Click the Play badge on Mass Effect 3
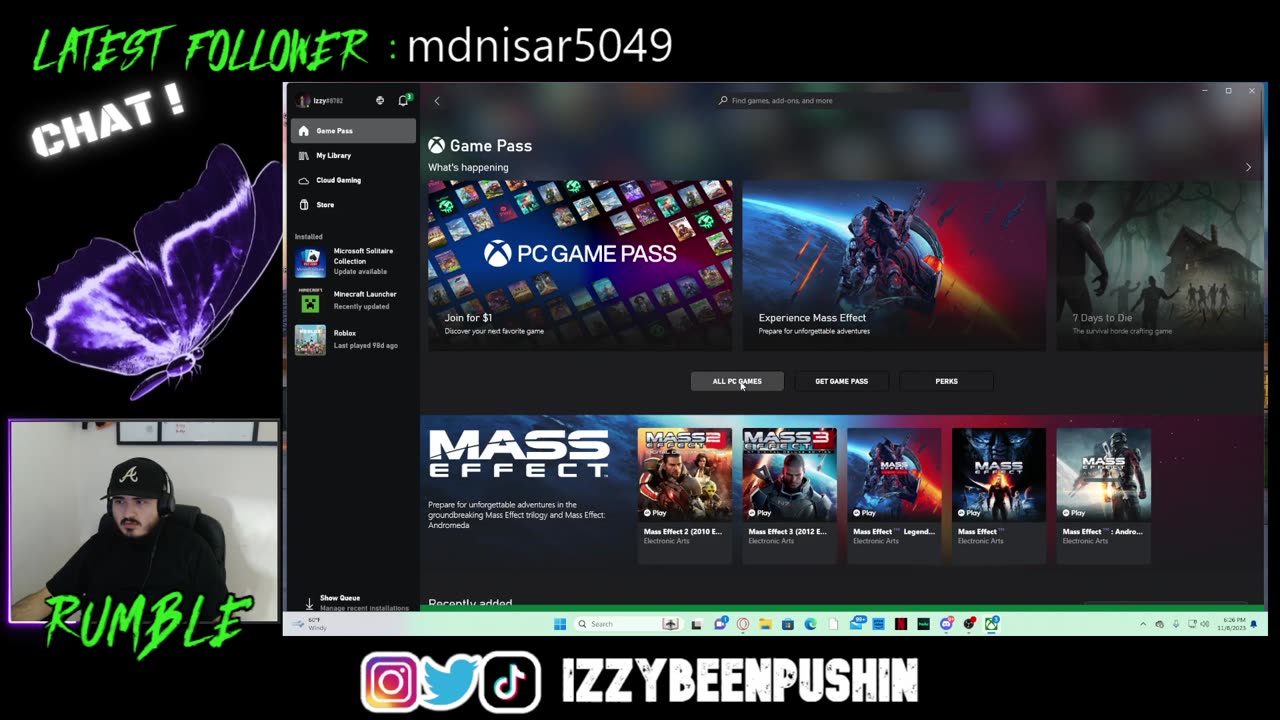The height and width of the screenshot is (720, 1280). click(759, 513)
